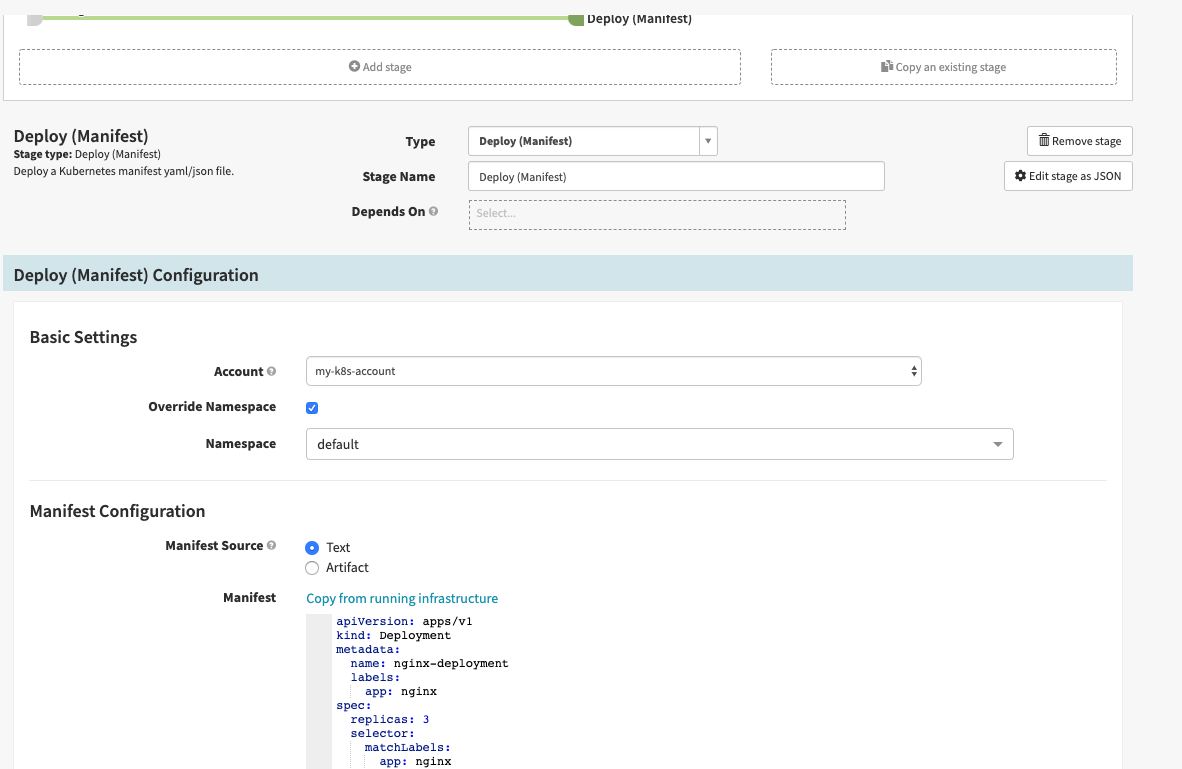Click Copy from running infrastructure link
This screenshot has width=1182, height=769.
pos(402,598)
